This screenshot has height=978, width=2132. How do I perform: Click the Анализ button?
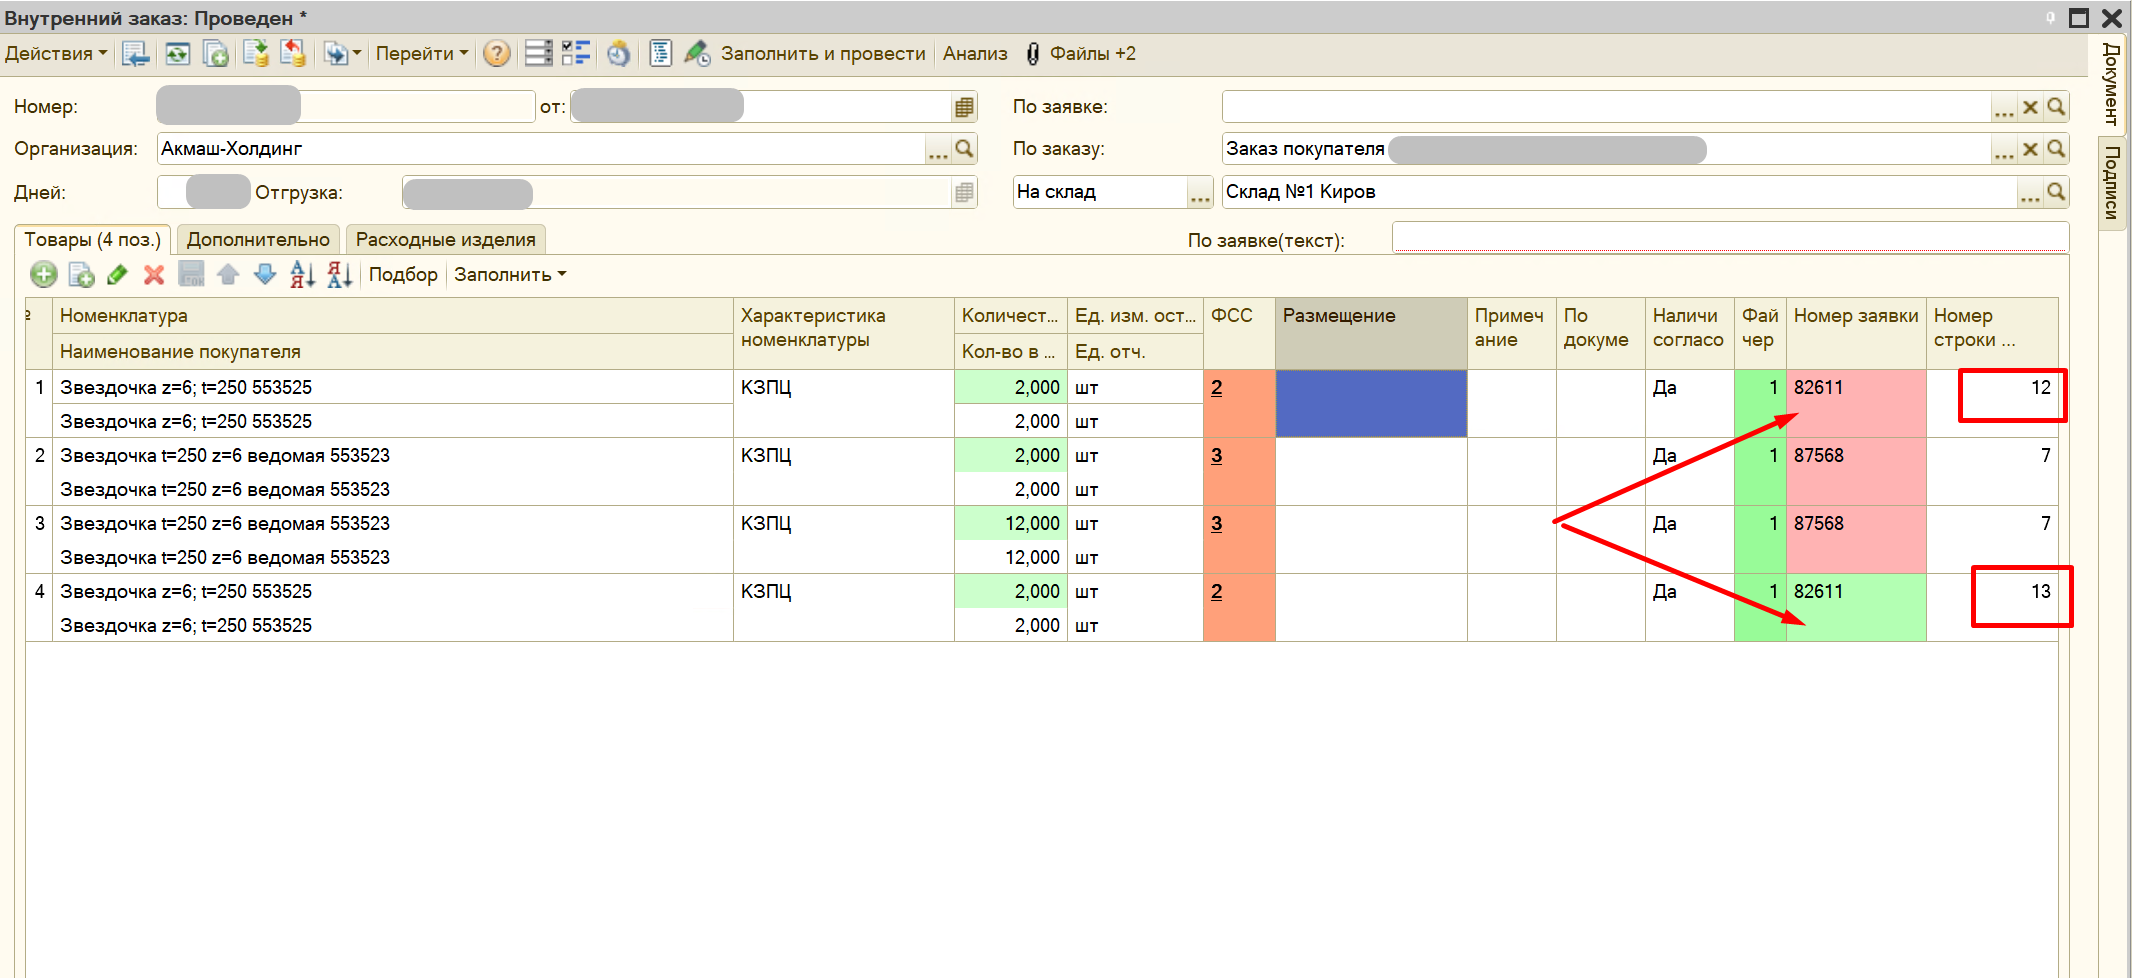(975, 54)
